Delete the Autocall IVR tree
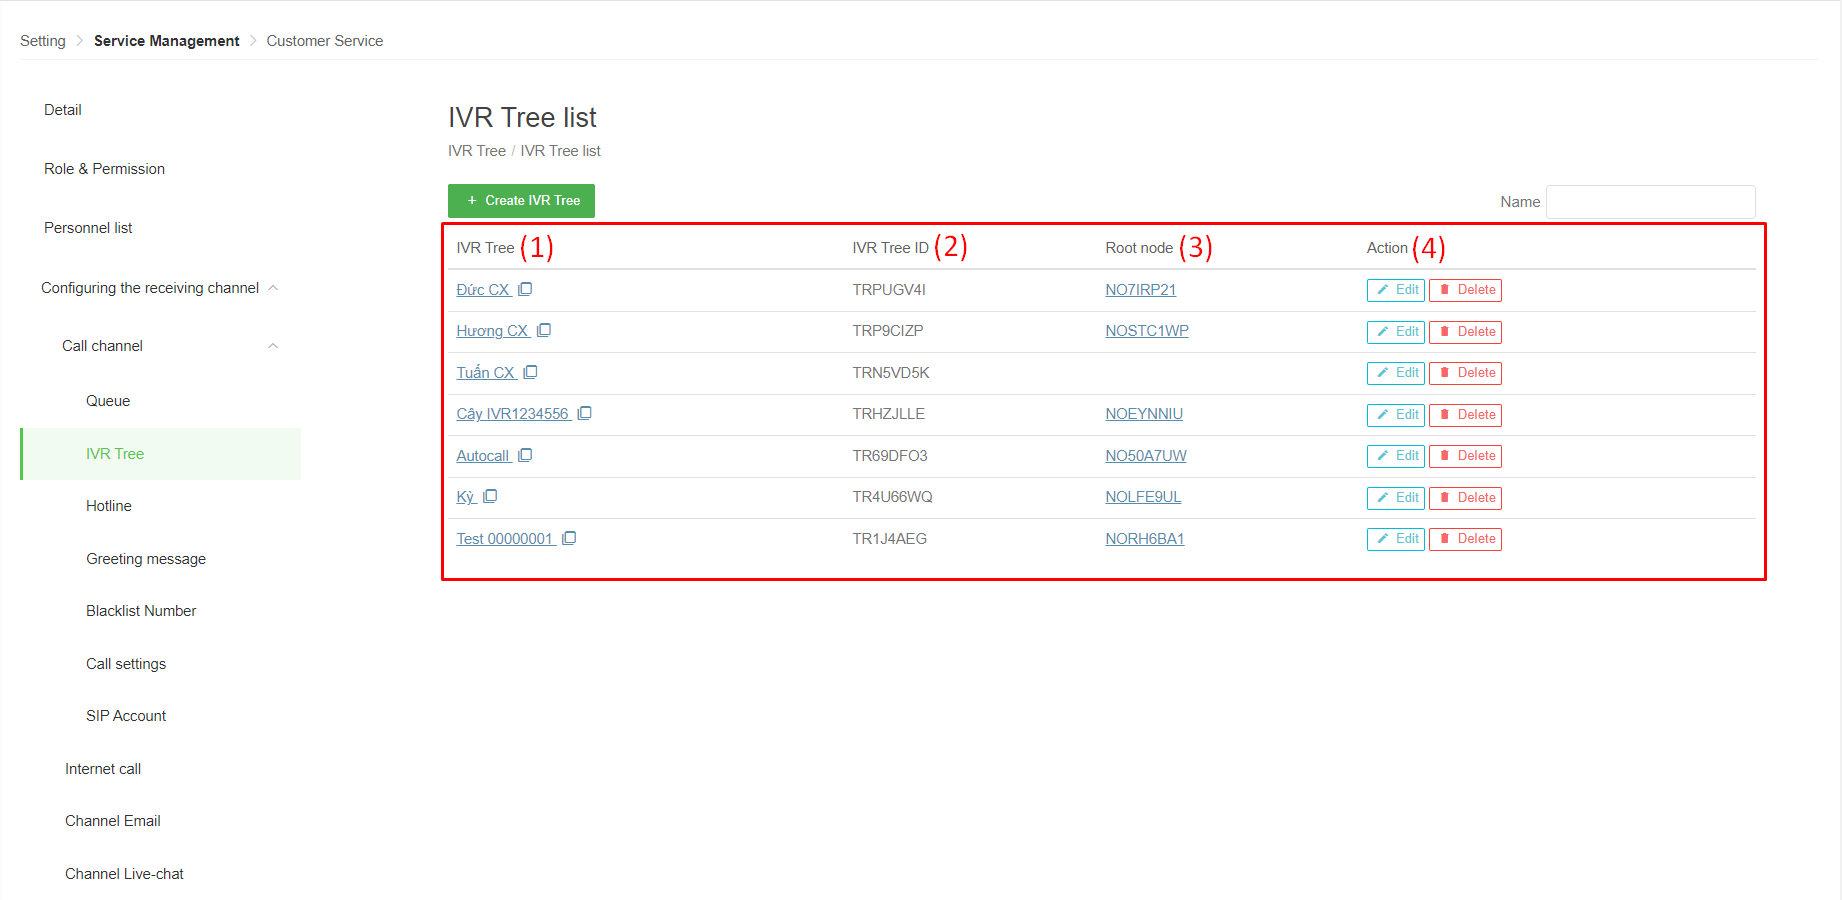 pos(1465,456)
